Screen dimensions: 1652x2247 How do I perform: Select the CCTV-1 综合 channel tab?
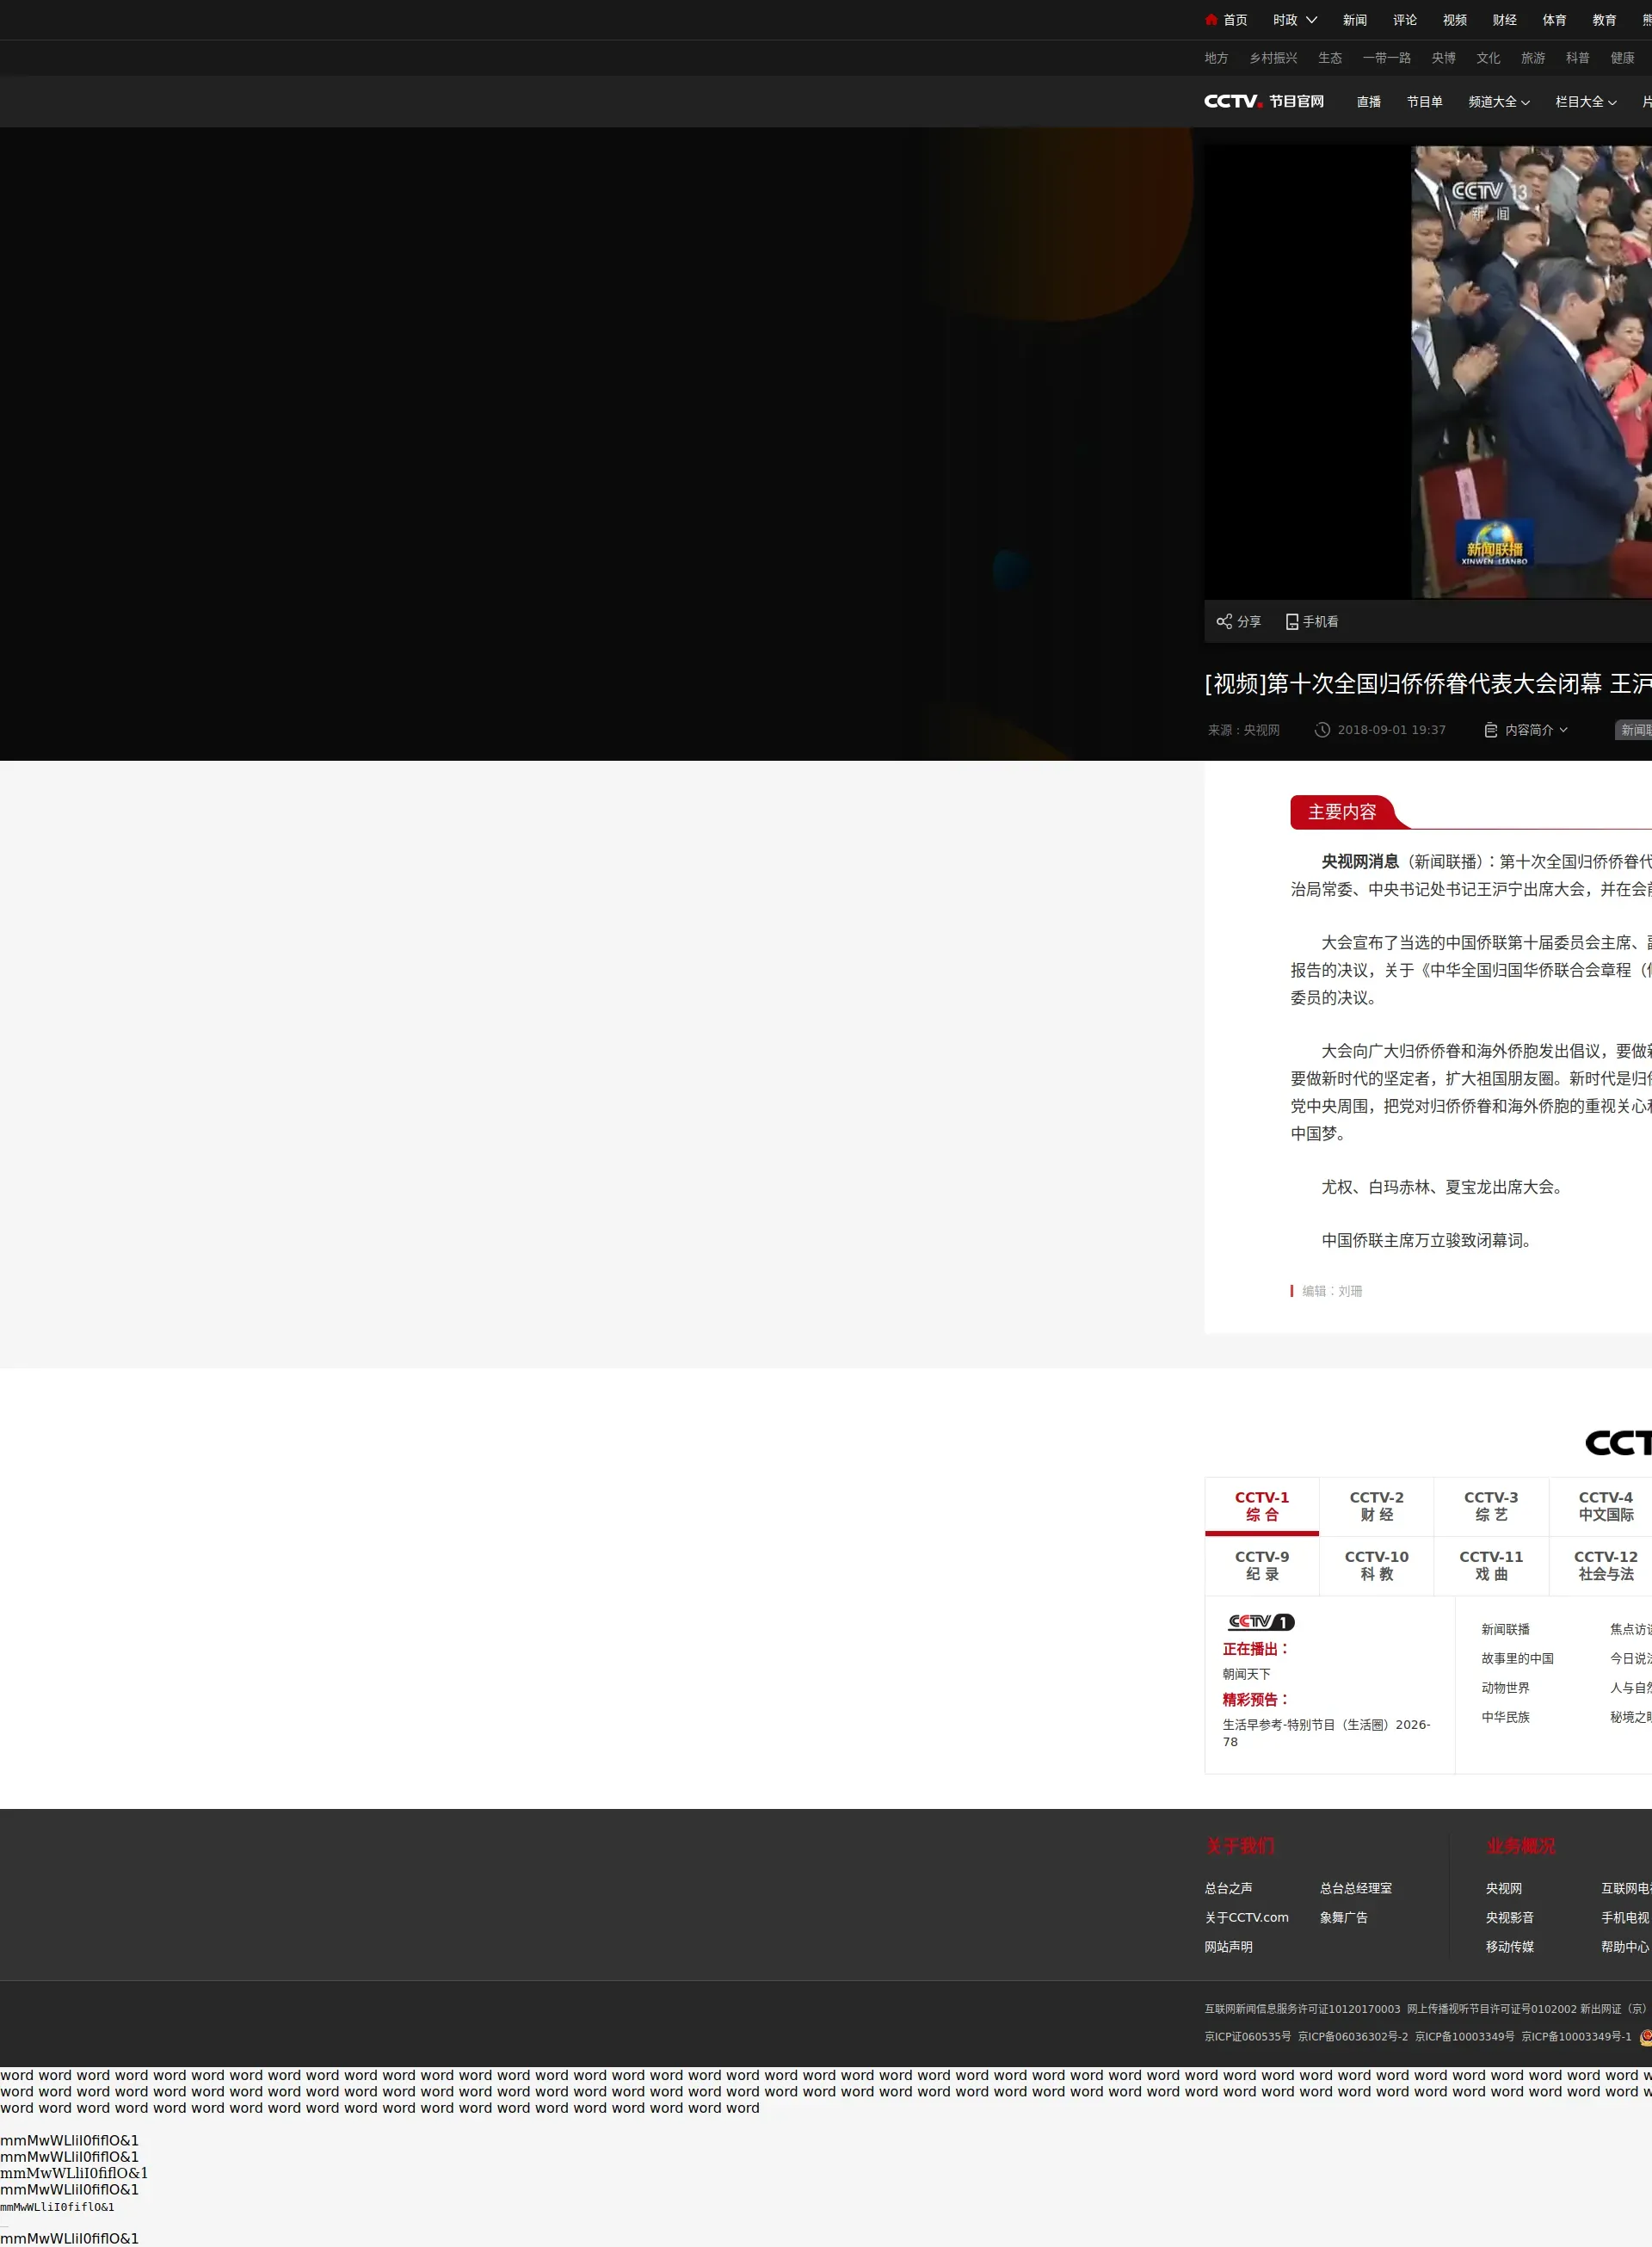pos(1261,1505)
